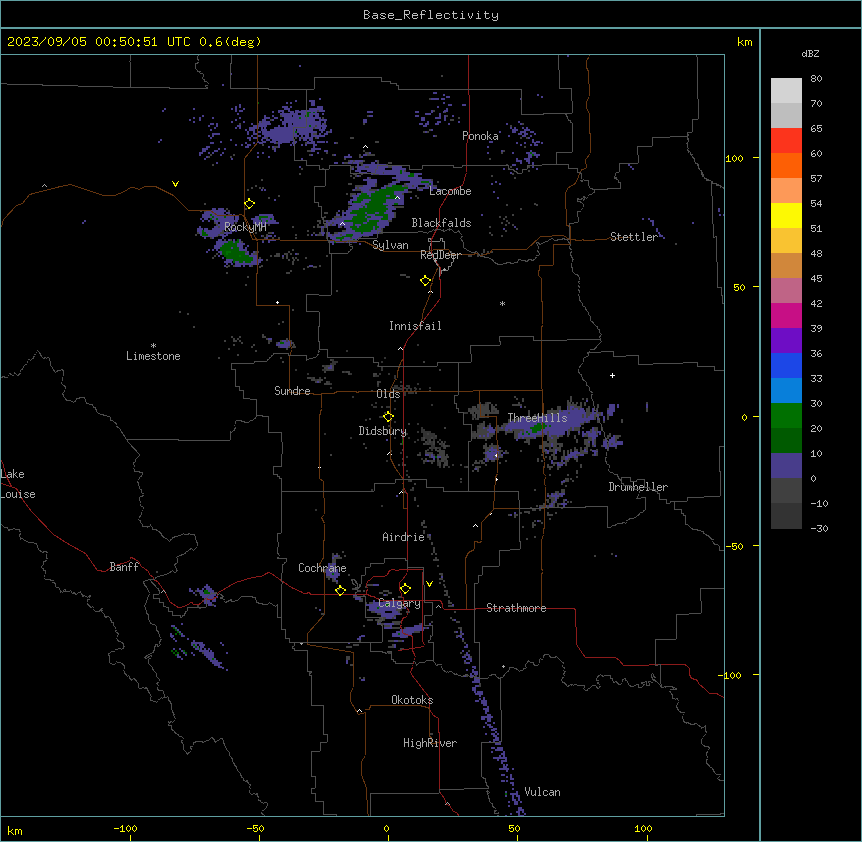The image size is (862, 842).
Task: Select the yellow diamond marker above Didsbury
Action: (x=388, y=417)
